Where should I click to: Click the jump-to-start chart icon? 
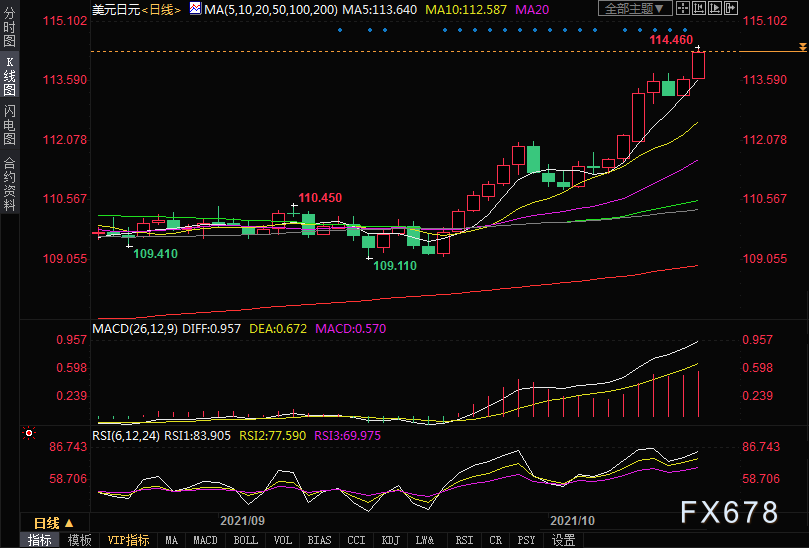[x=699, y=8]
